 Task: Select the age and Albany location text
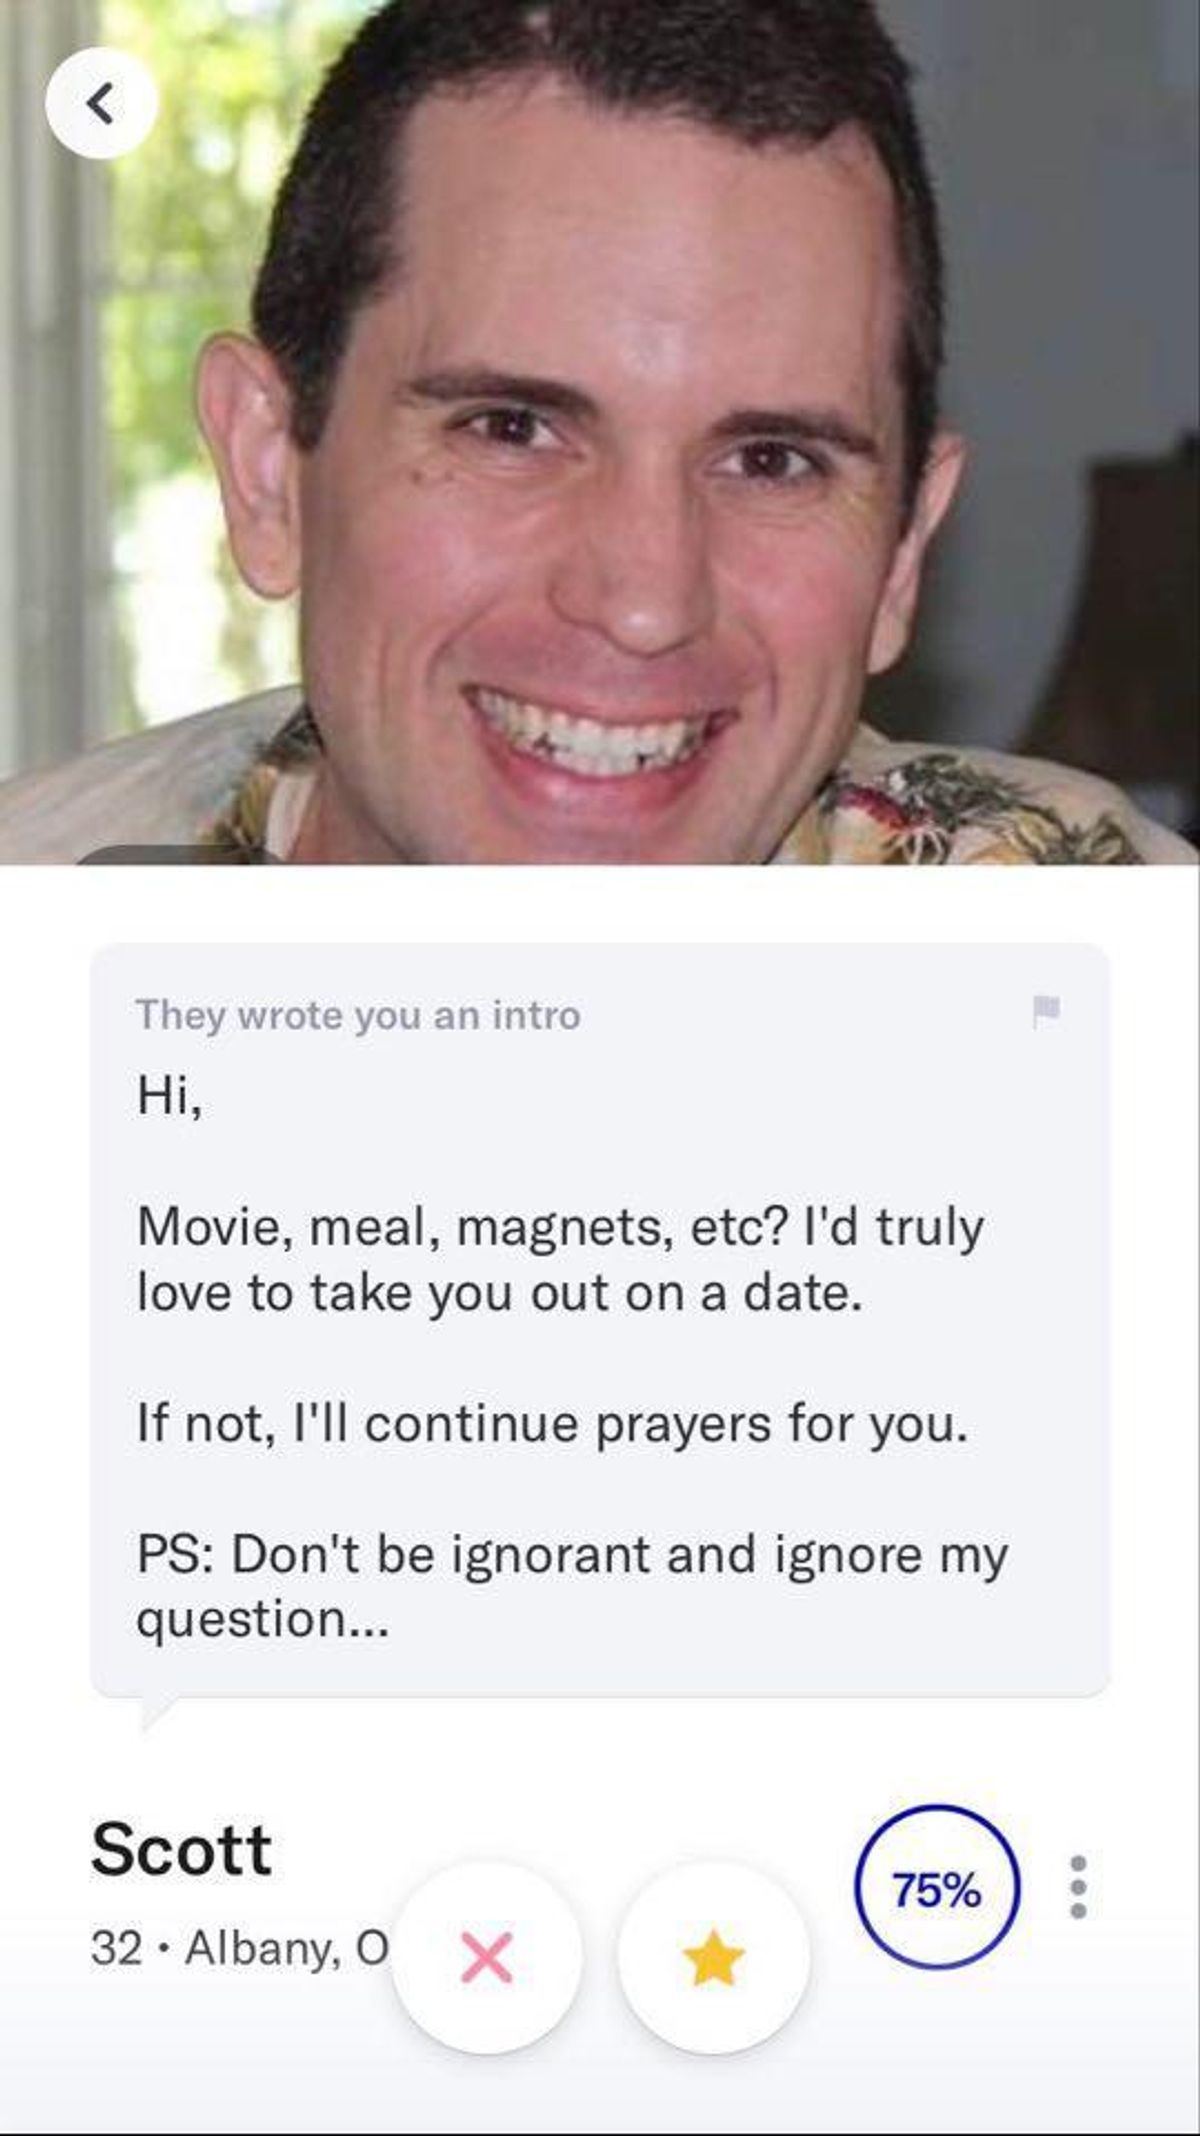[239, 1948]
